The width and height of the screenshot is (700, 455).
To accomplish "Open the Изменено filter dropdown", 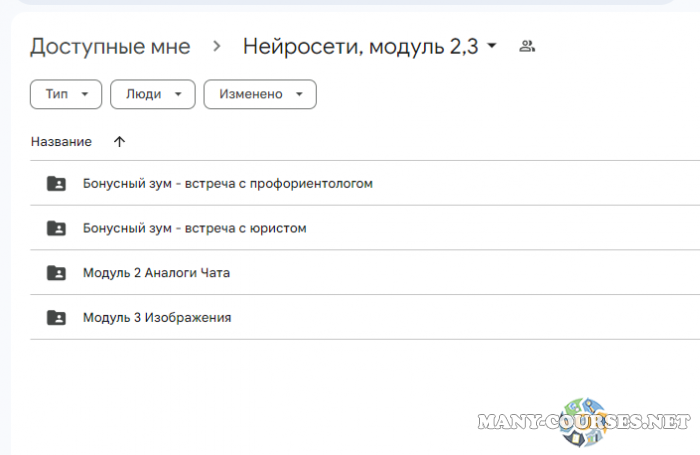I will (260, 94).
